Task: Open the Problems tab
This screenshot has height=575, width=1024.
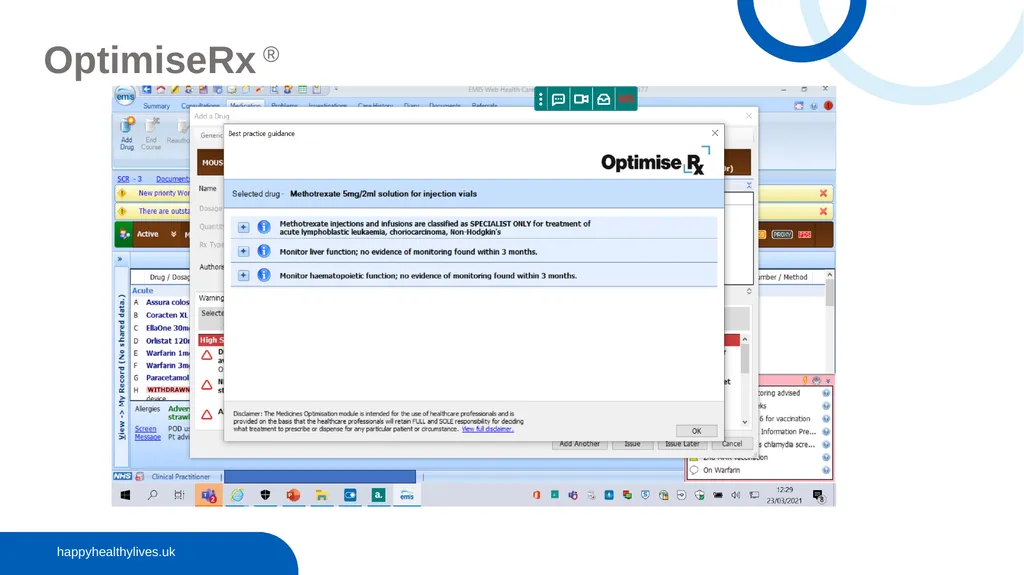Action: tap(285, 105)
